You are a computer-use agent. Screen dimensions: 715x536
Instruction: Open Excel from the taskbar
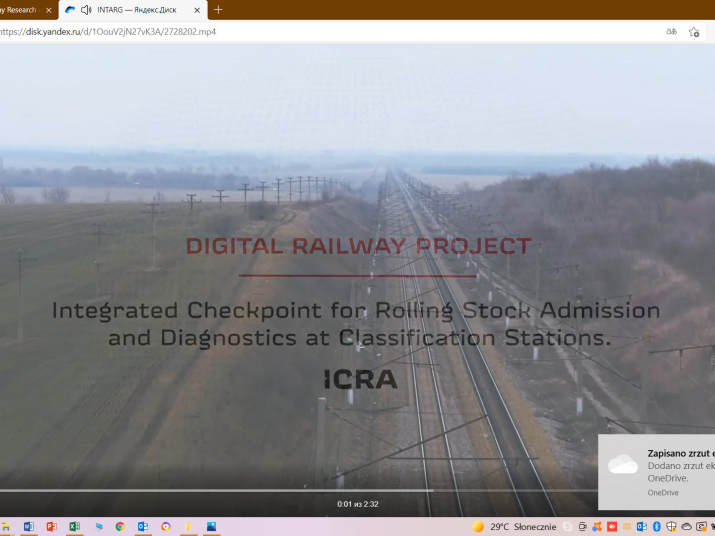click(74, 526)
